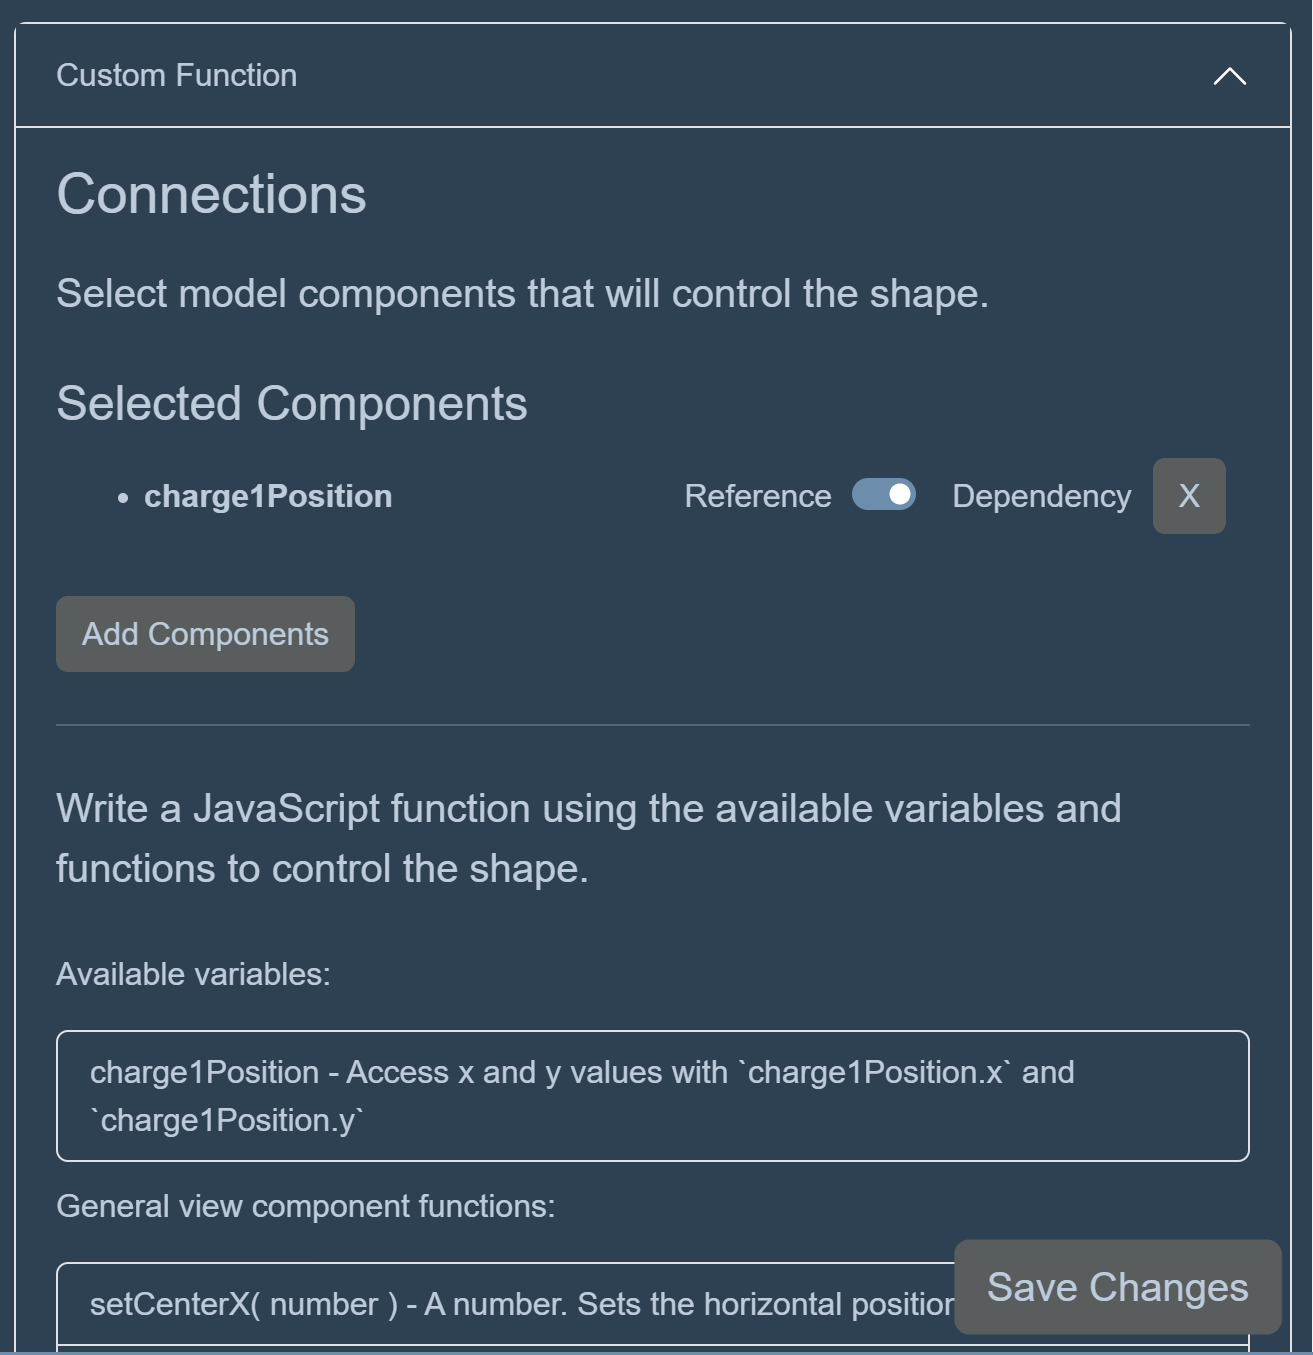Image resolution: width=1313 pixels, height=1355 pixels.
Task: Click the Dependency label
Action: [1041, 496]
